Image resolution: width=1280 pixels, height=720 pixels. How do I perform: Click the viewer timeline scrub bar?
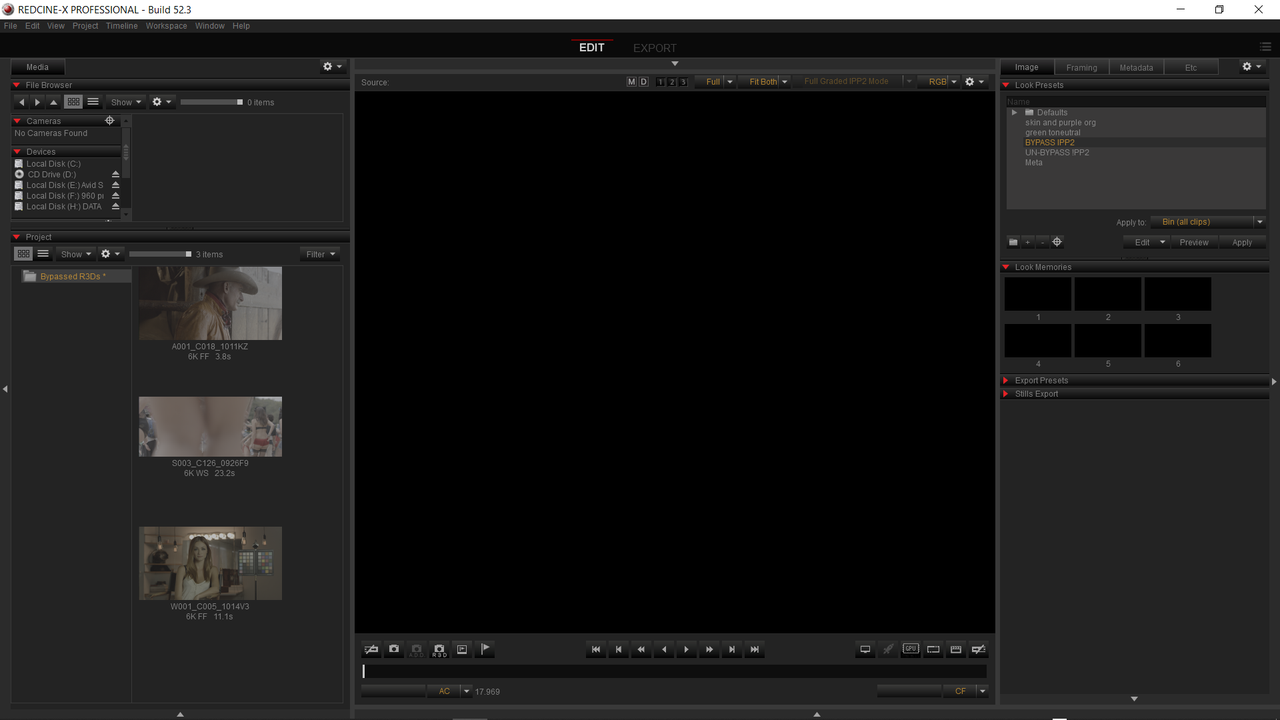pyautogui.click(x=674, y=672)
